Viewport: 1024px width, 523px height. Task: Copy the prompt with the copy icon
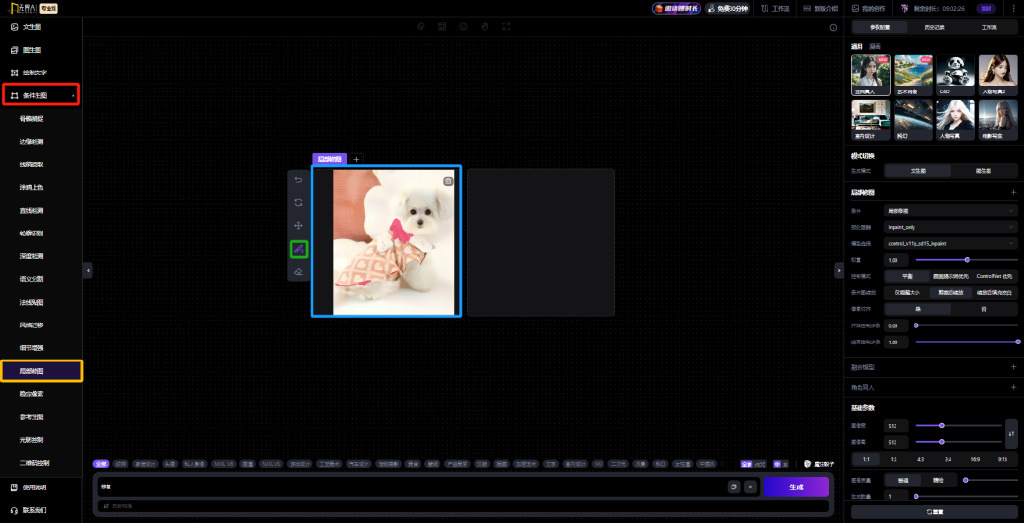(733, 486)
